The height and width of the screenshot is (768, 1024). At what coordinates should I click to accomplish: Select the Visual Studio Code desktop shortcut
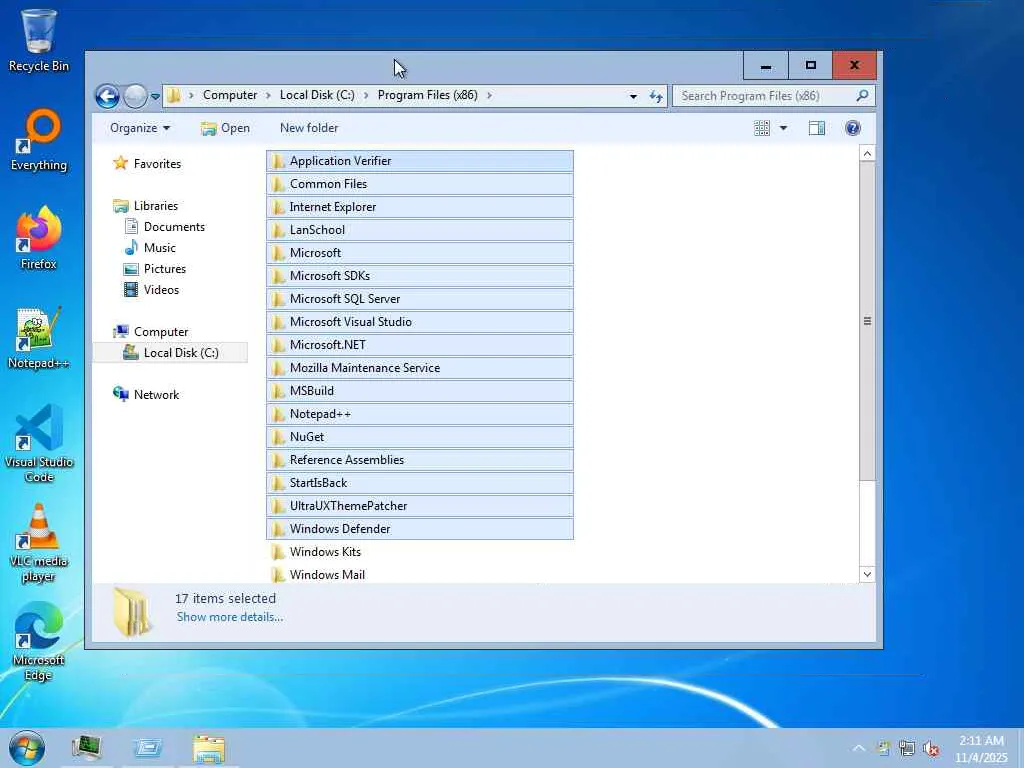tap(39, 444)
